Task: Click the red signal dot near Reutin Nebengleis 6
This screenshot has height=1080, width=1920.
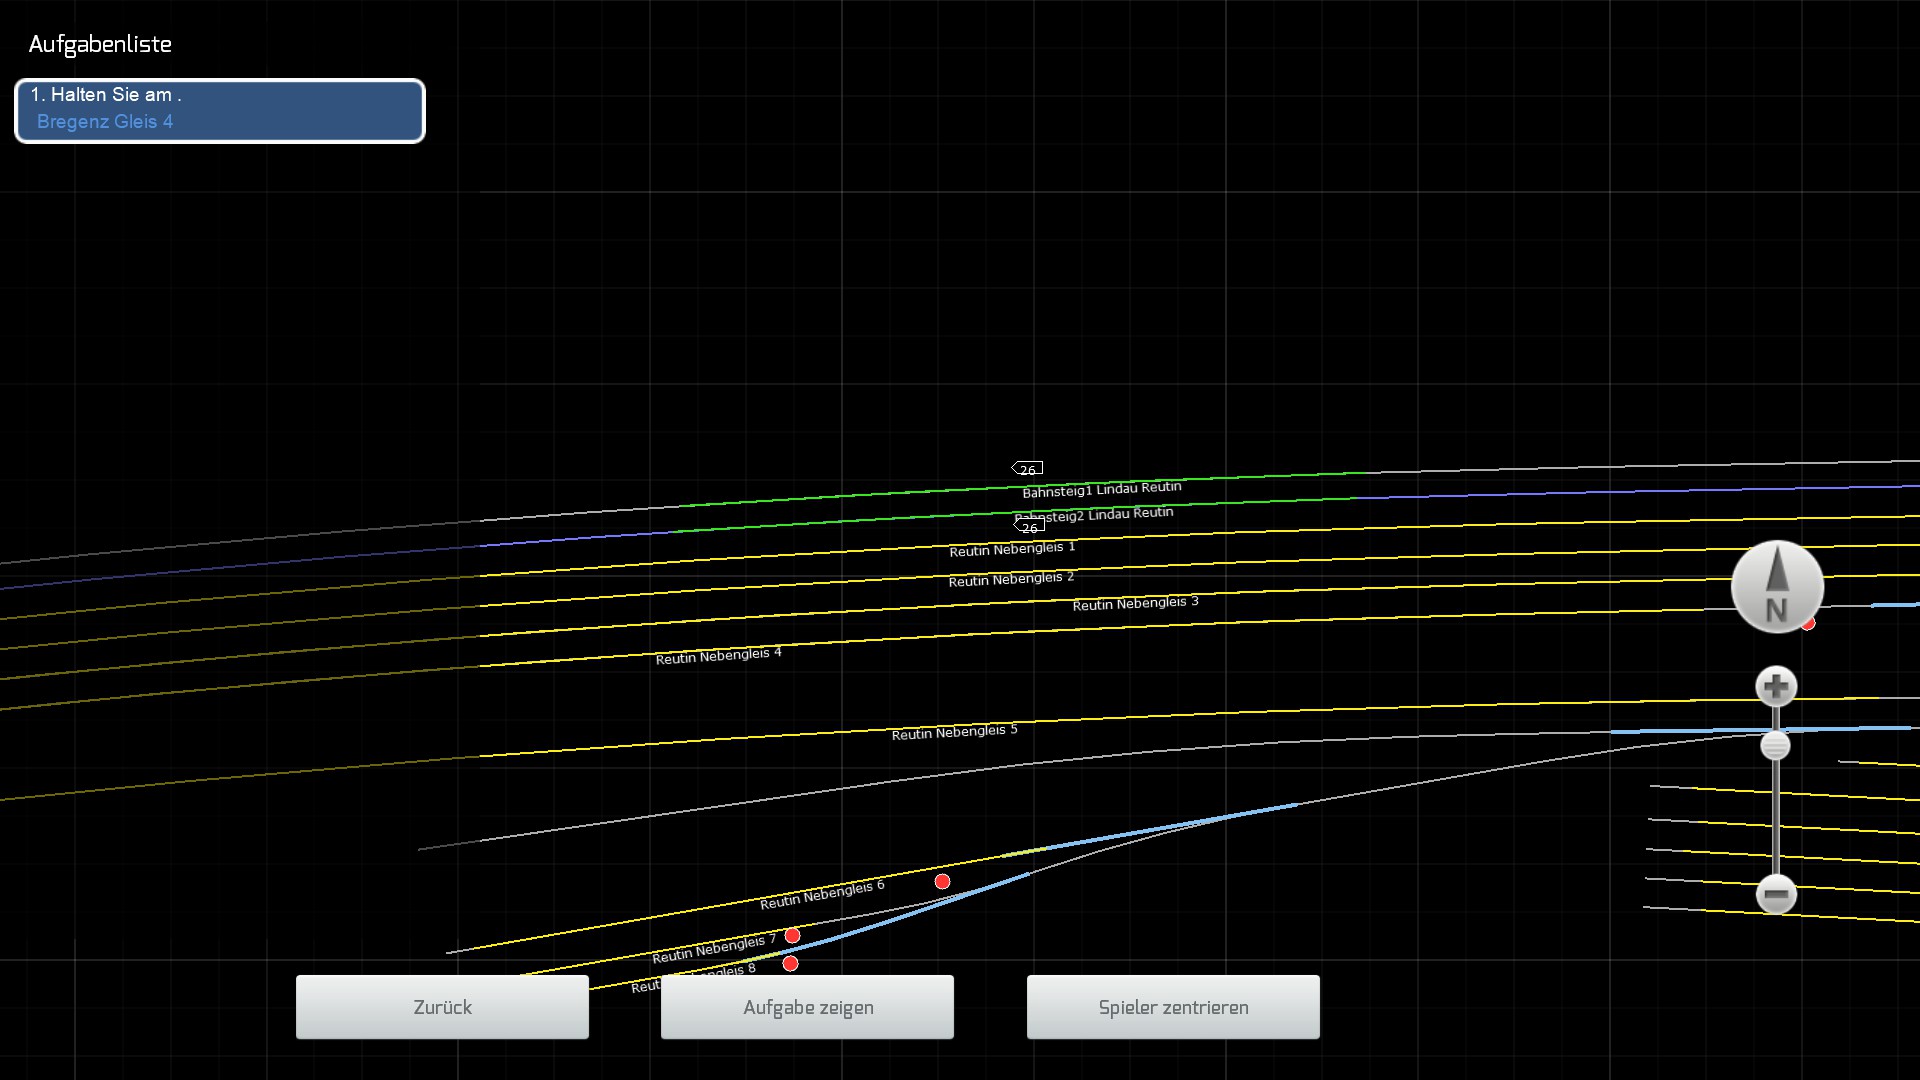Action: [x=942, y=881]
